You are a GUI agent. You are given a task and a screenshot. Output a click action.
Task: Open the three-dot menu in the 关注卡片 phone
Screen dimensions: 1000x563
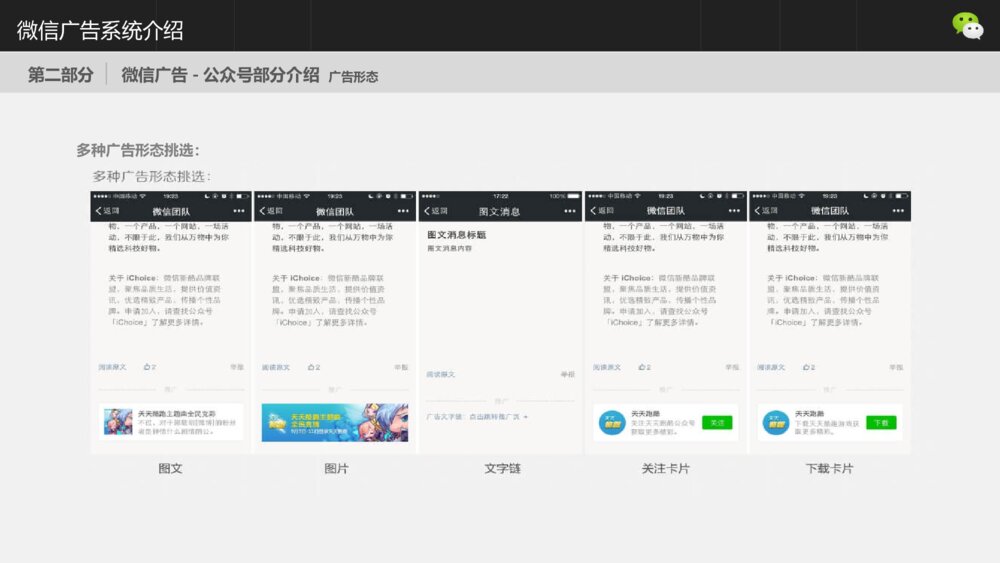[734, 210]
